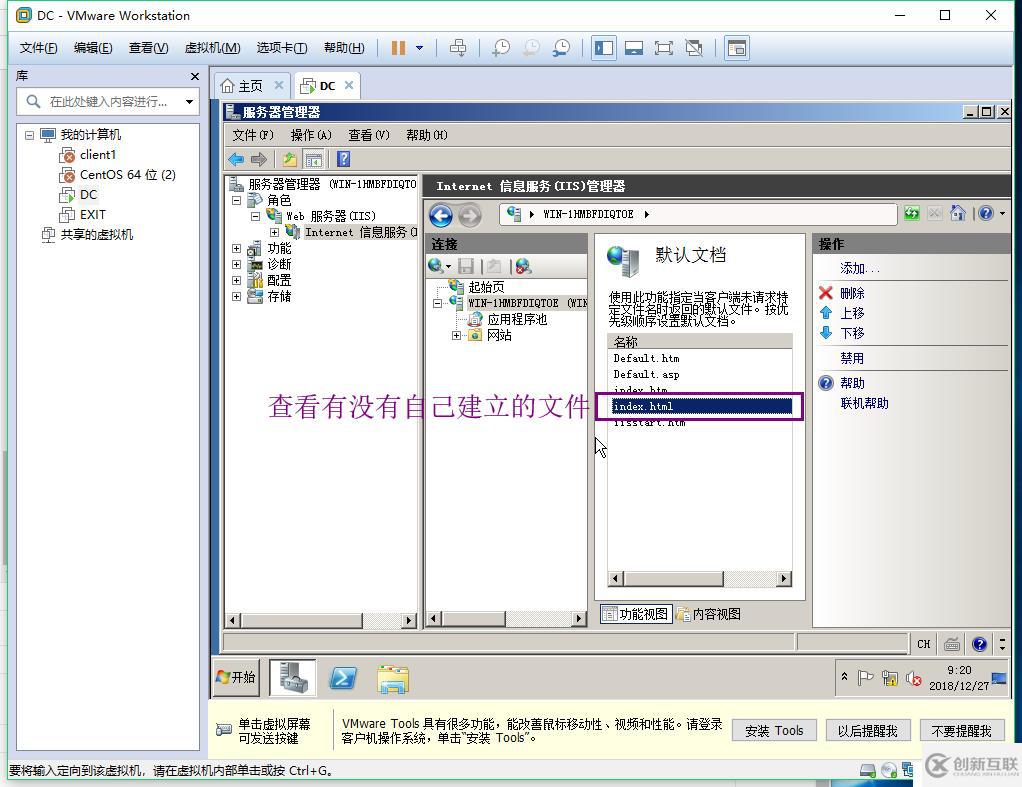Take a snapshot of the virtual machine
1022x787 pixels.
click(x=501, y=48)
